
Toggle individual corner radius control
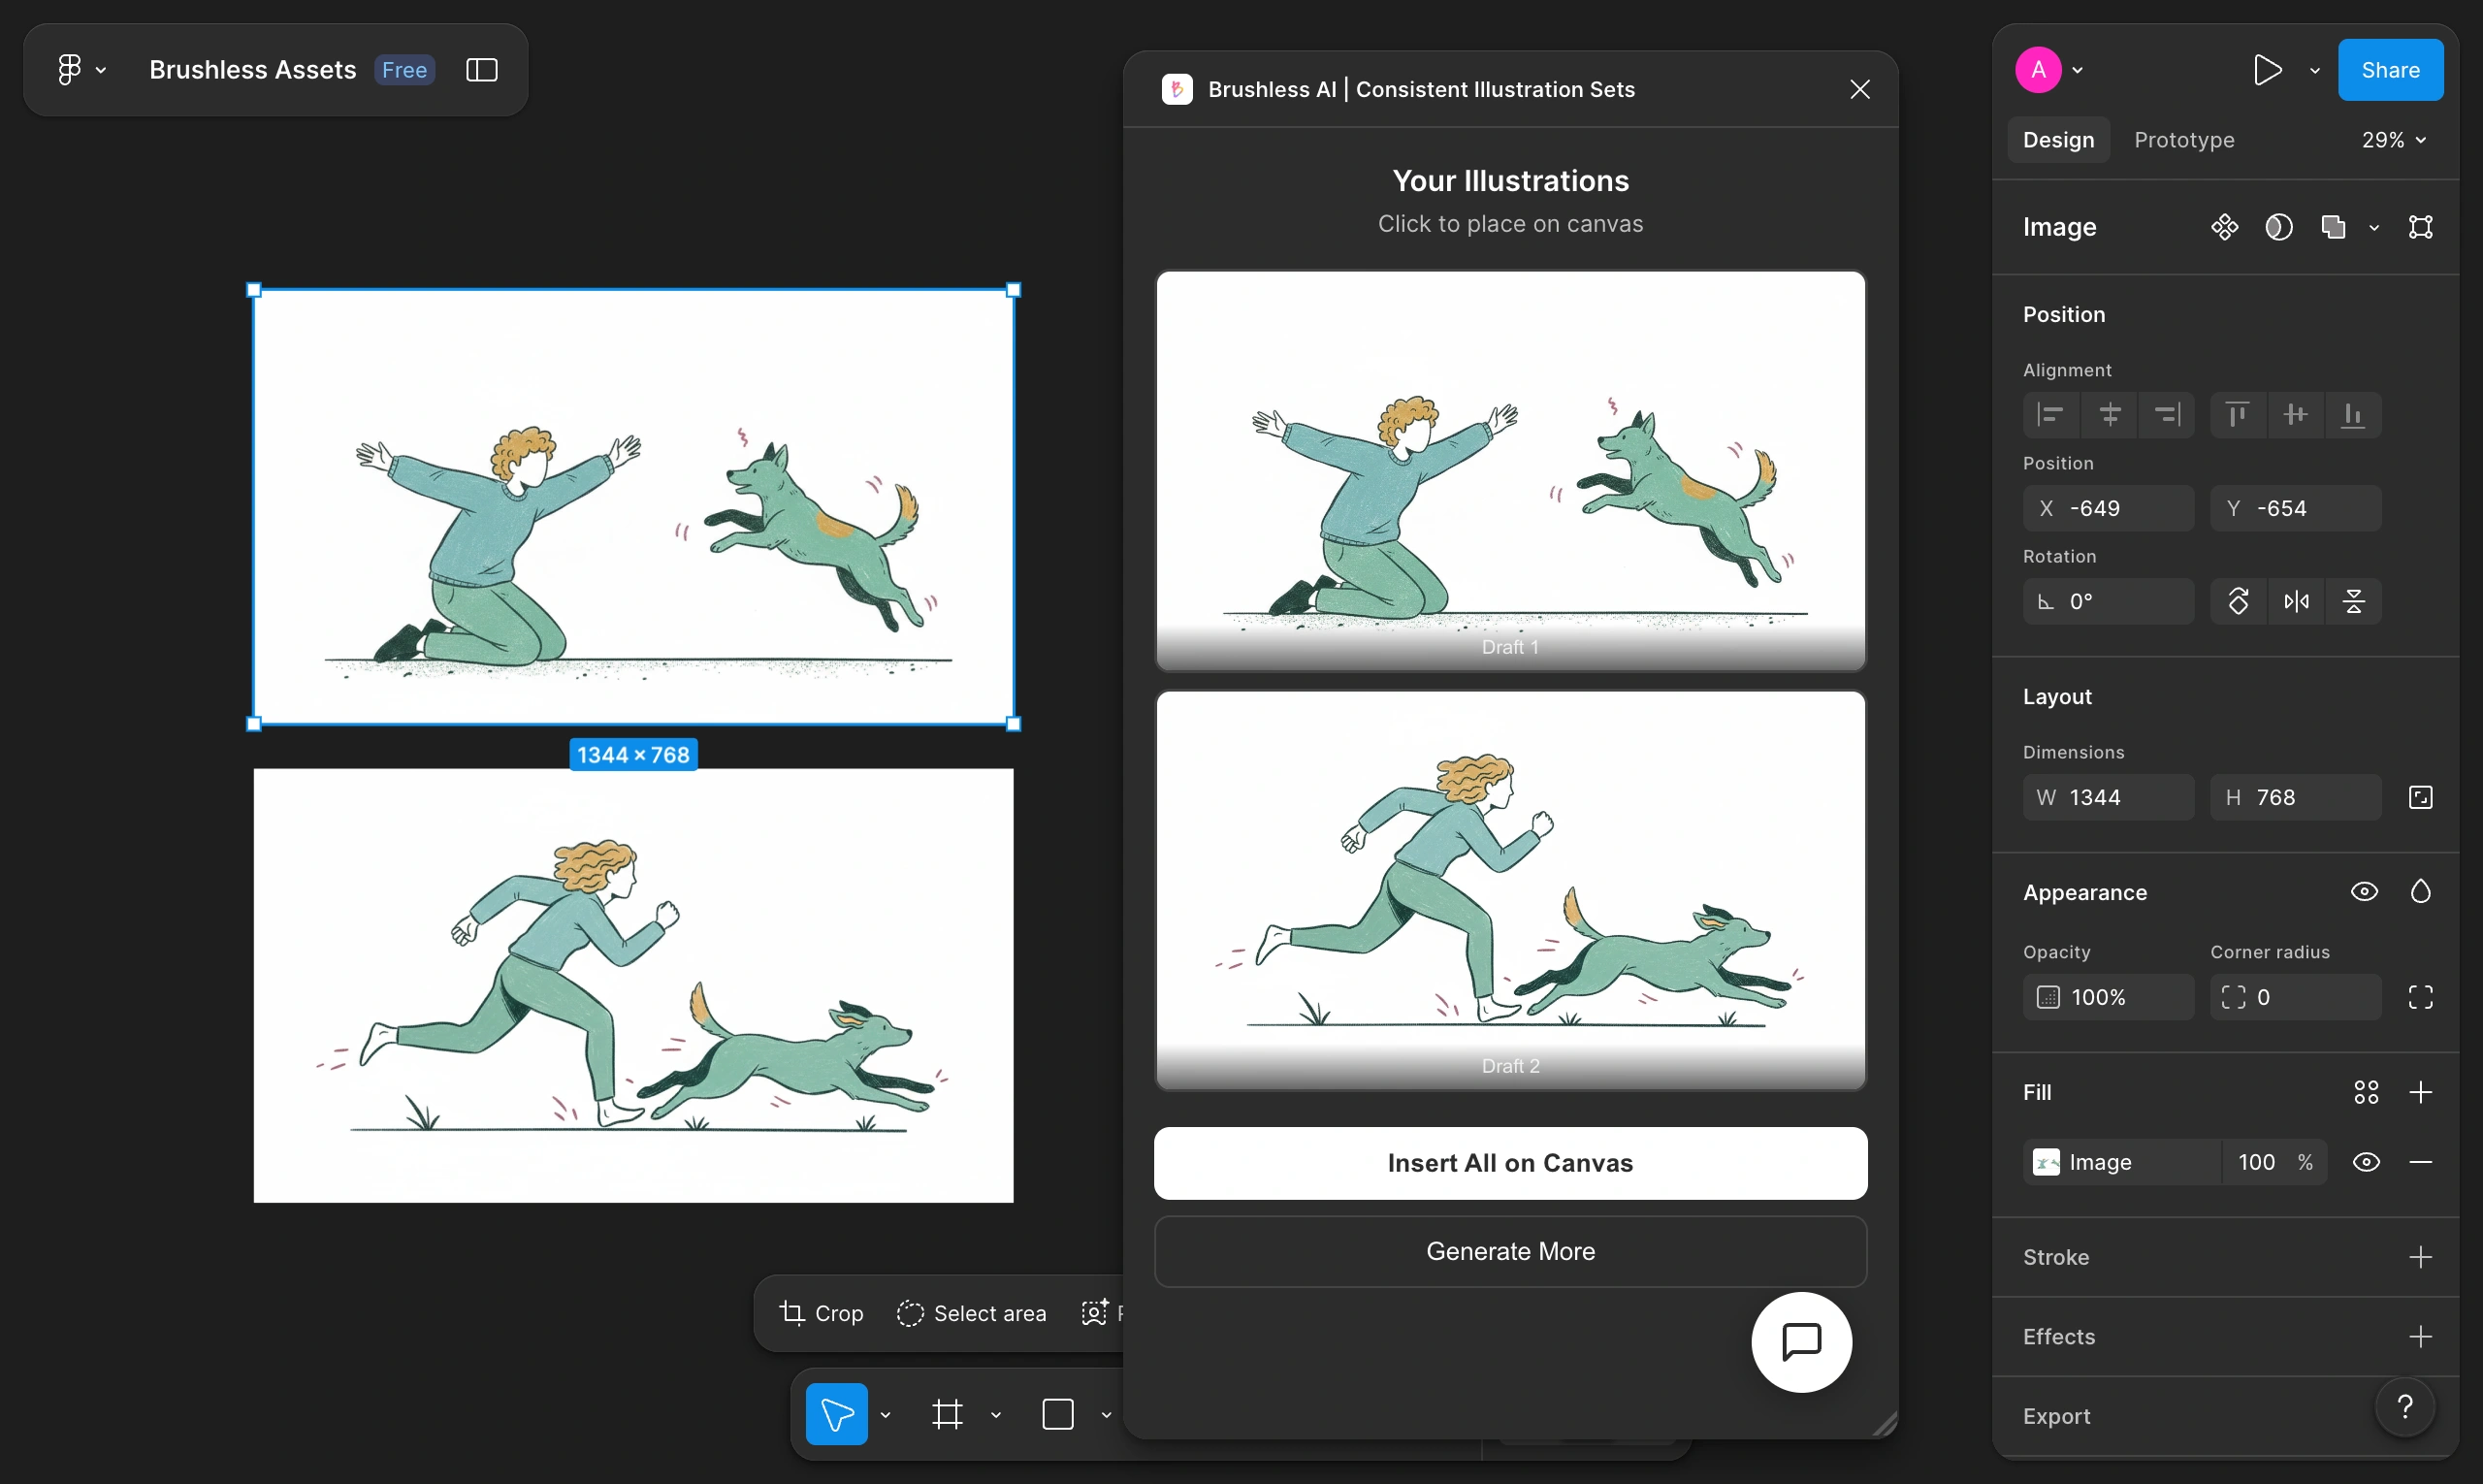[x=2420, y=997]
